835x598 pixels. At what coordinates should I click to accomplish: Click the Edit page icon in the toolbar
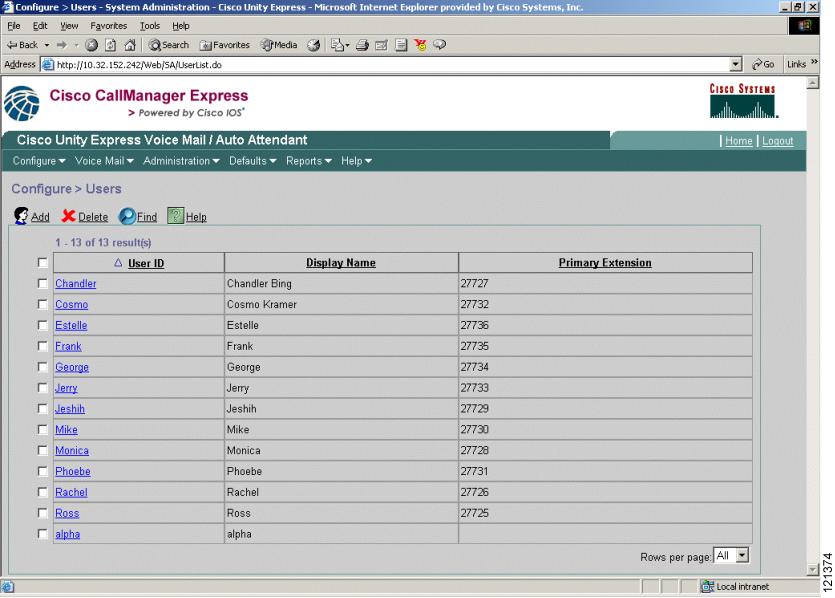(x=381, y=45)
